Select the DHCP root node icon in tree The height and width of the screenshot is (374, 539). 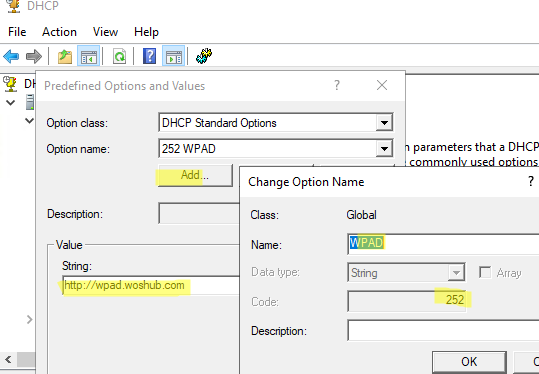tap(10, 84)
